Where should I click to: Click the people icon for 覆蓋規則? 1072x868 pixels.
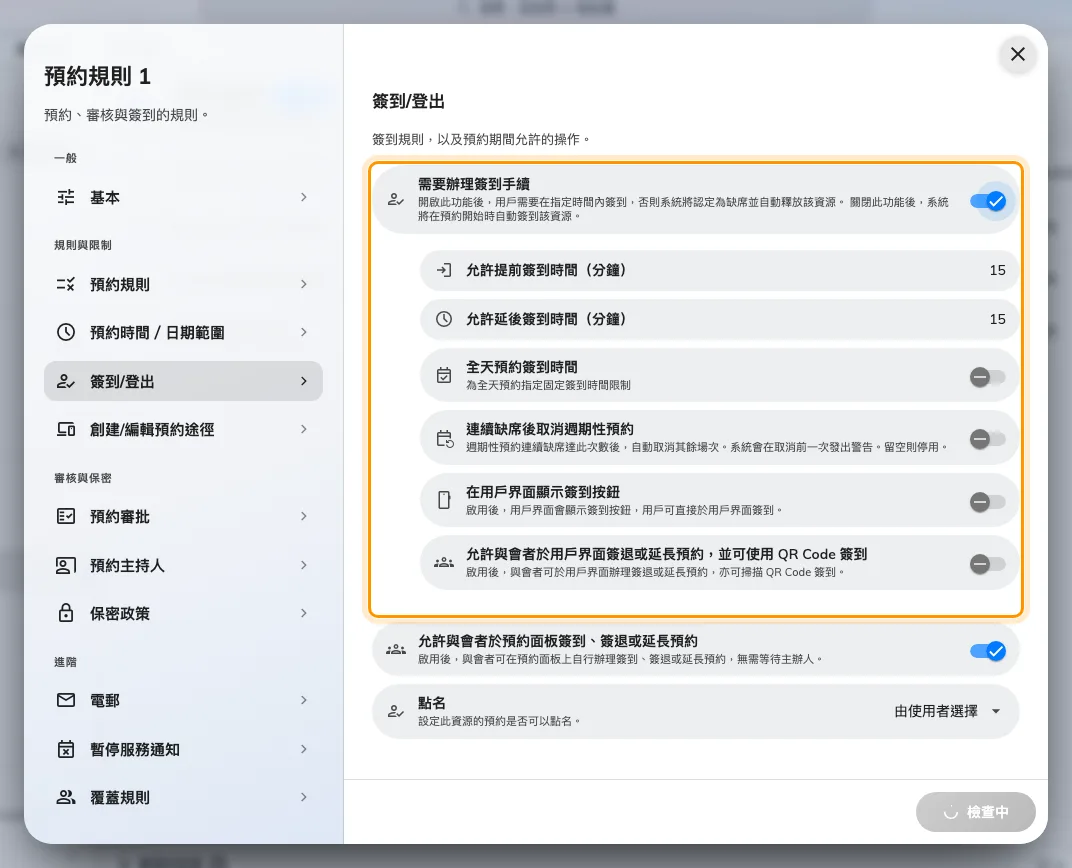coord(66,797)
